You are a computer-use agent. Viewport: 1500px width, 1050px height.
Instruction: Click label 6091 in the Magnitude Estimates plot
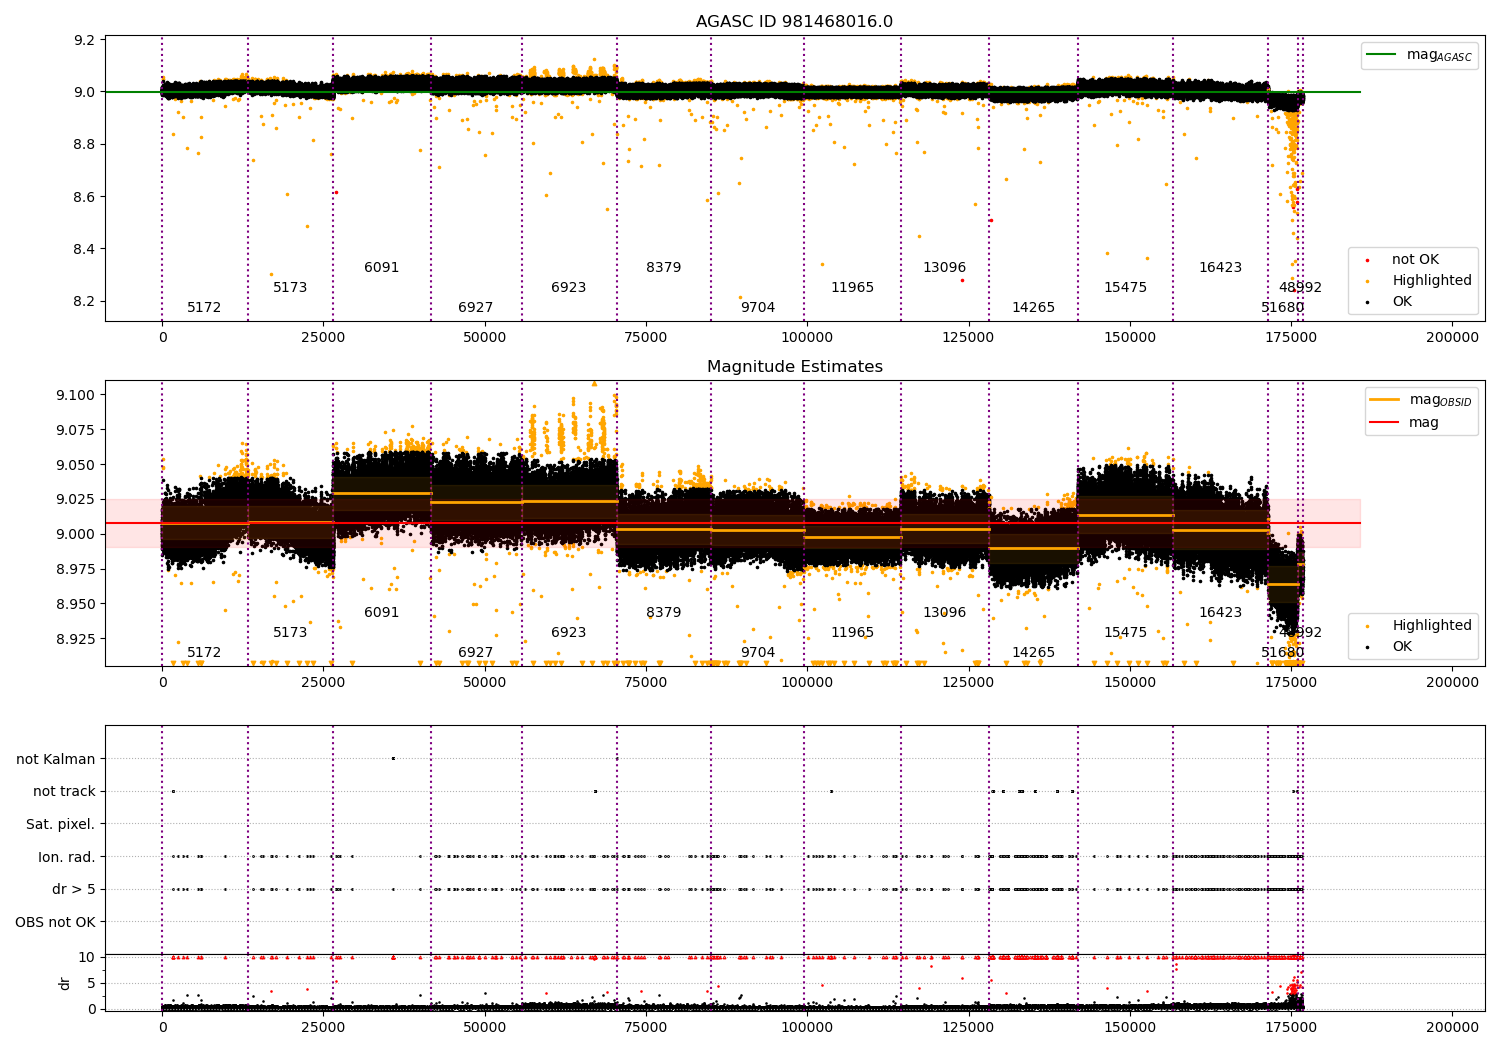pos(381,613)
